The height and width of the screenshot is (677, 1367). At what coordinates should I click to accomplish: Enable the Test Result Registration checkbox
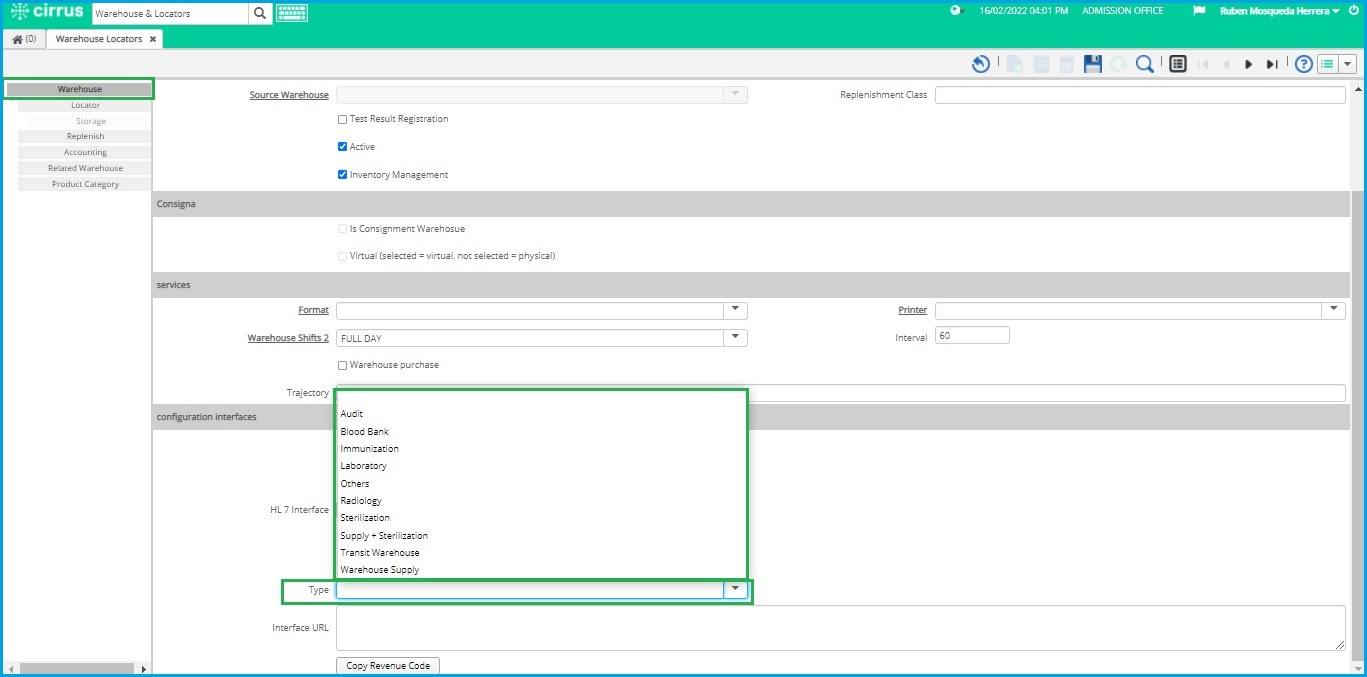342,118
